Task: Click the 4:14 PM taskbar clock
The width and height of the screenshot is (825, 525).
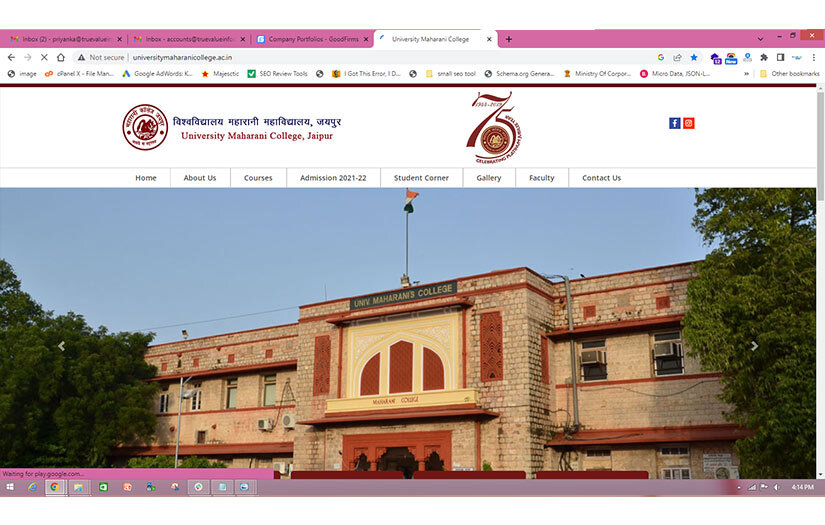Action: (803, 487)
